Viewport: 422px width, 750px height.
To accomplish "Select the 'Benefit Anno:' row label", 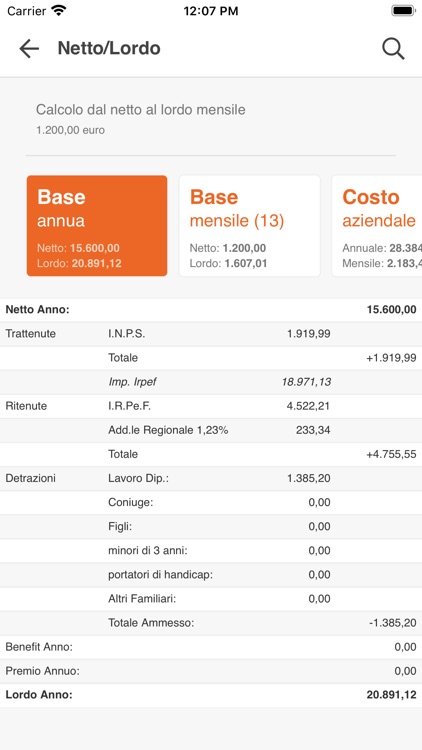I will [39, 647].
